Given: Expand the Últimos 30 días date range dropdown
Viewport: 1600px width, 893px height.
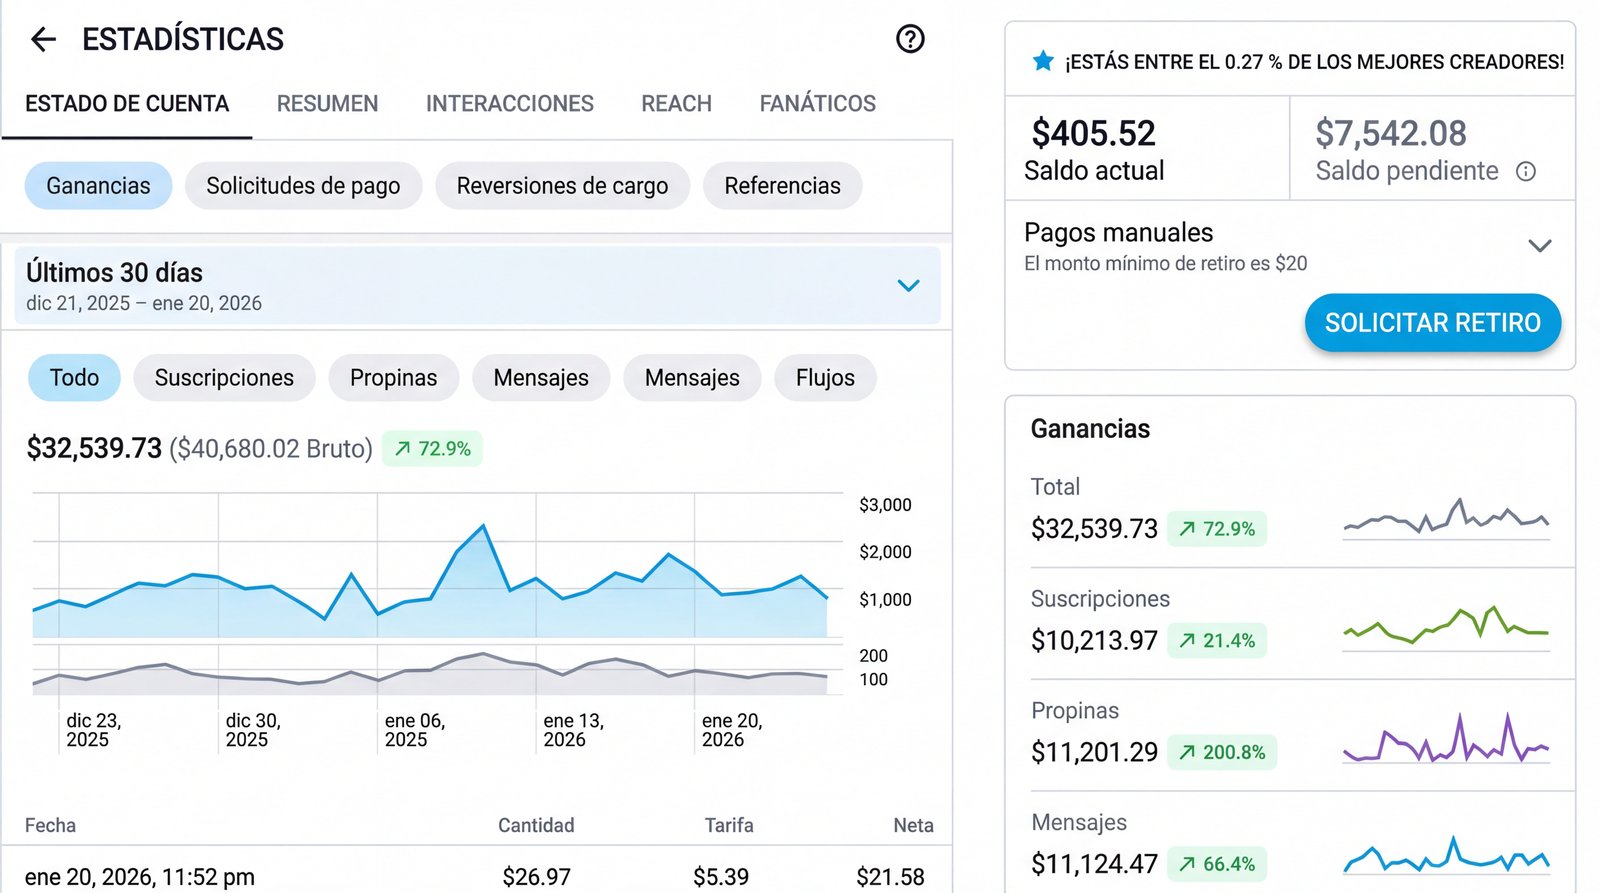Looking at the screenshot, I should [x=907, y=286].
